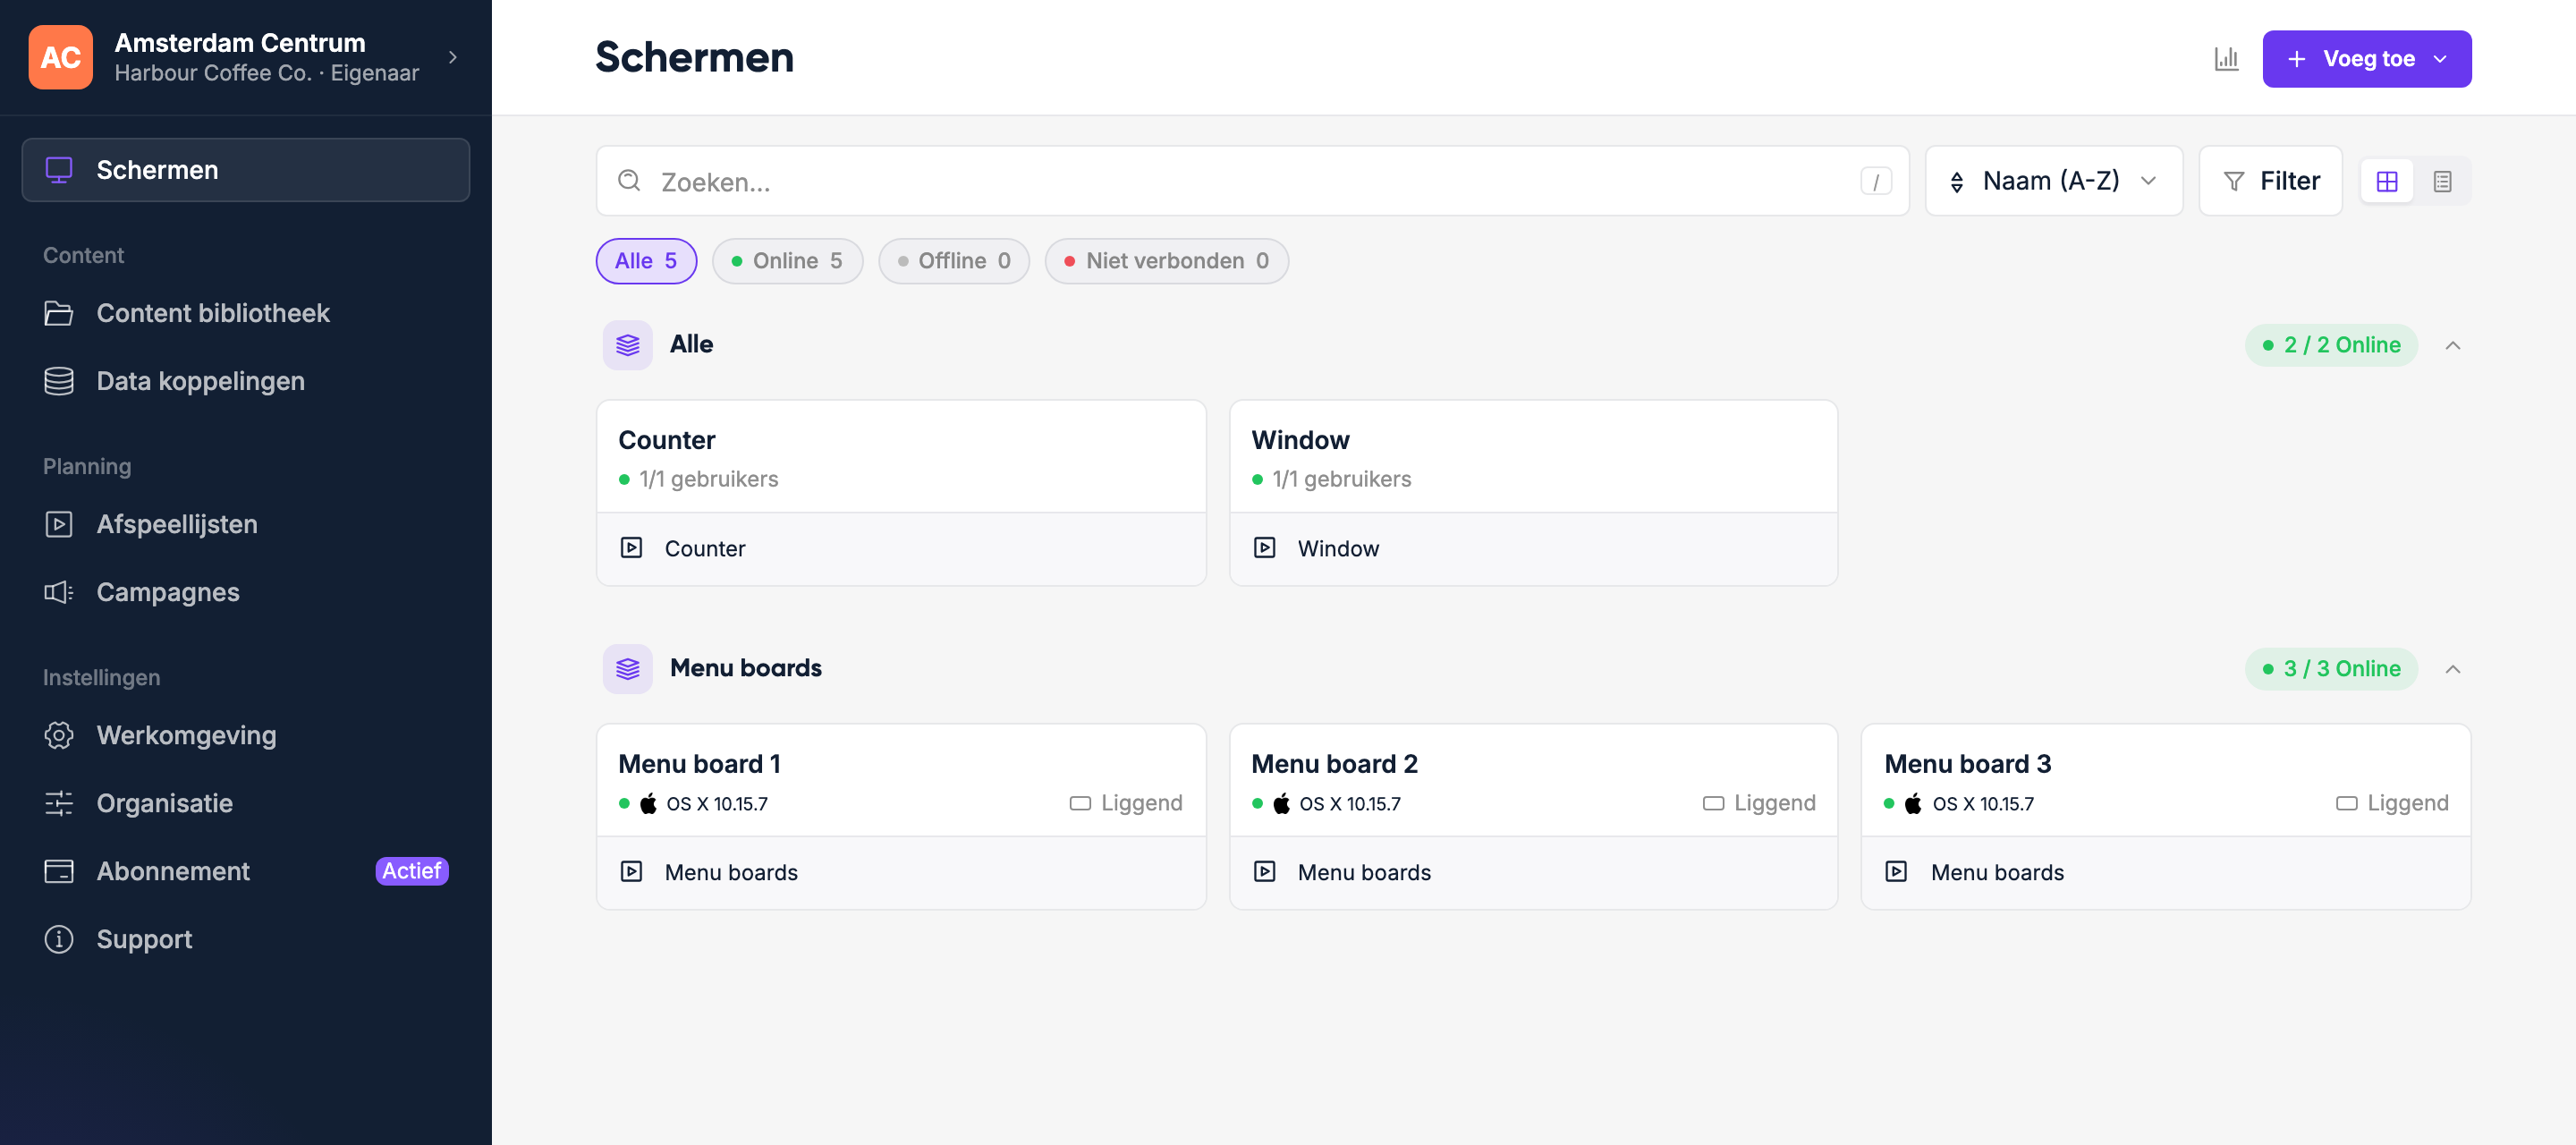Open the statistics chart icon
The width and height of the screenshot is (2576, 1145).
pos(2226,59)
